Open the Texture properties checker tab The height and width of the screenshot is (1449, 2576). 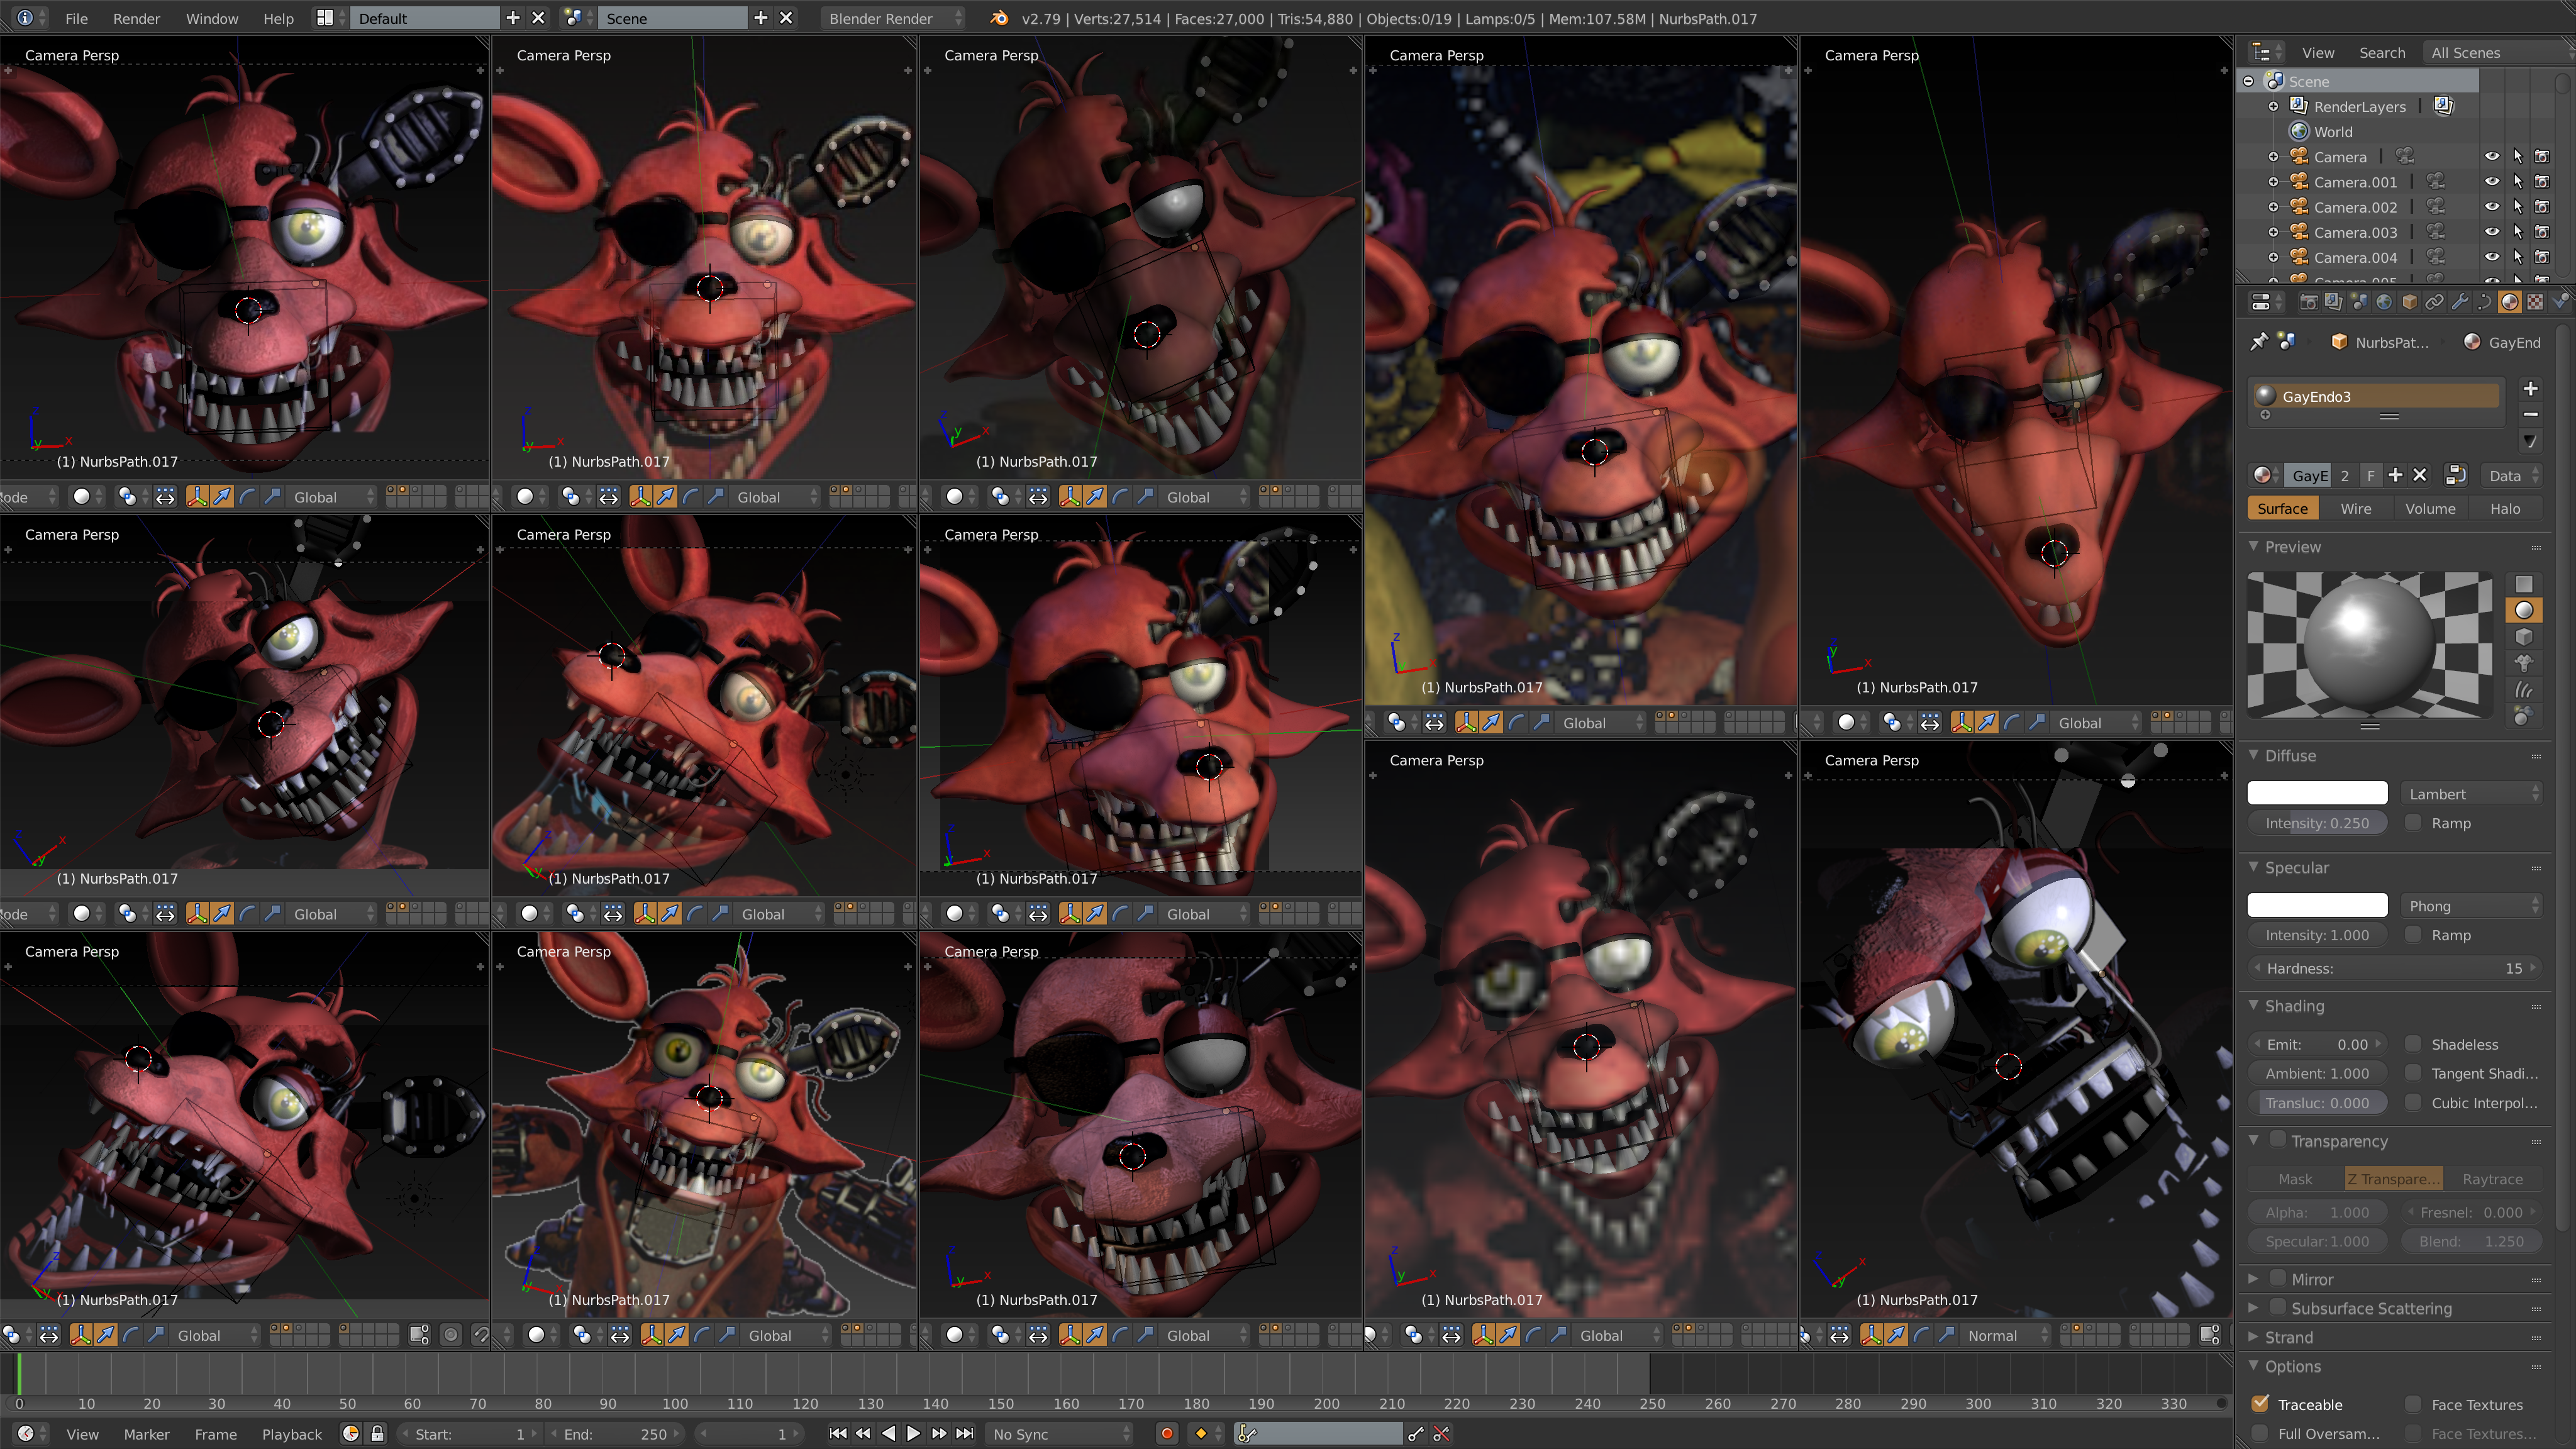[x=2535, y=302]
